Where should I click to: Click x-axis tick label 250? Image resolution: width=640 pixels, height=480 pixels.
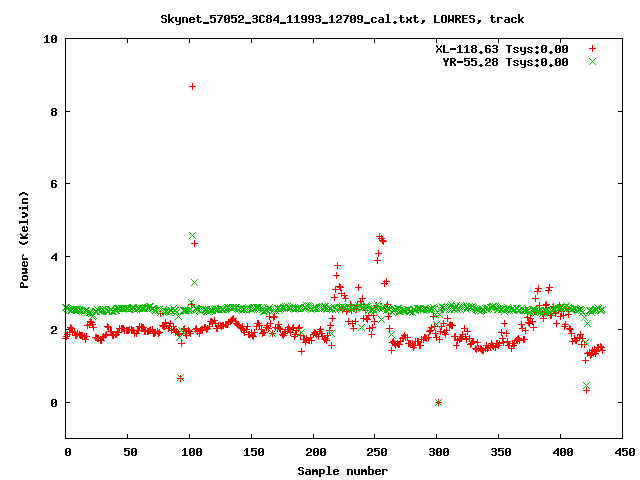tap(377, 452)
